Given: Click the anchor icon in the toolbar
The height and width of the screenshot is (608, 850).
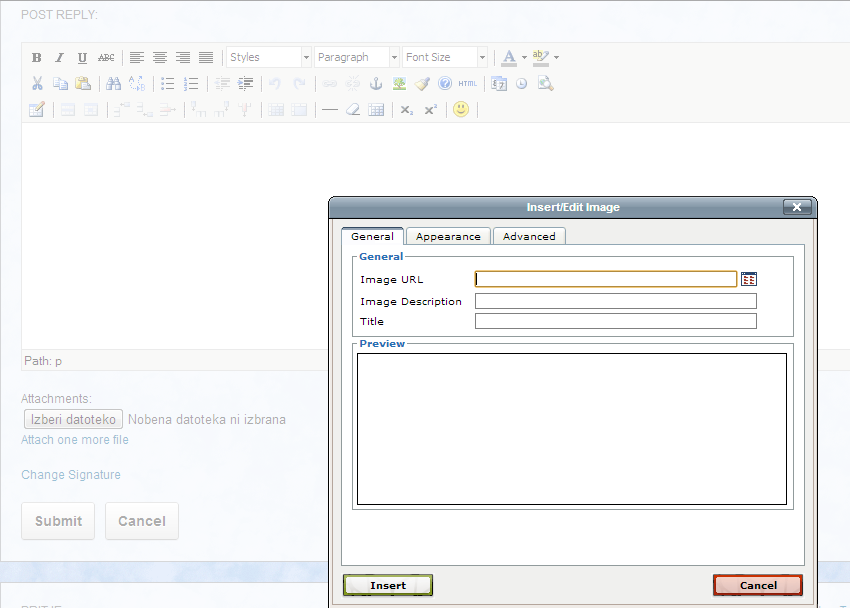Looking at the screenshot, I should click(376, 84).
